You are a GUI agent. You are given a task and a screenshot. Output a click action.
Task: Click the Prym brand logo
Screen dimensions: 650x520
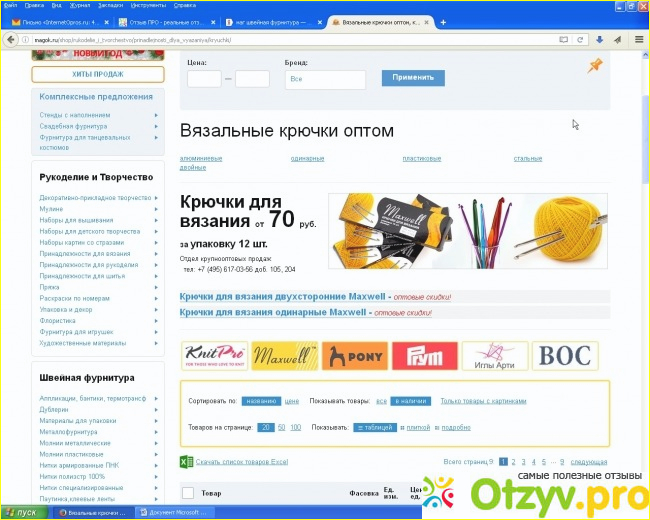(x=424, y=355)
